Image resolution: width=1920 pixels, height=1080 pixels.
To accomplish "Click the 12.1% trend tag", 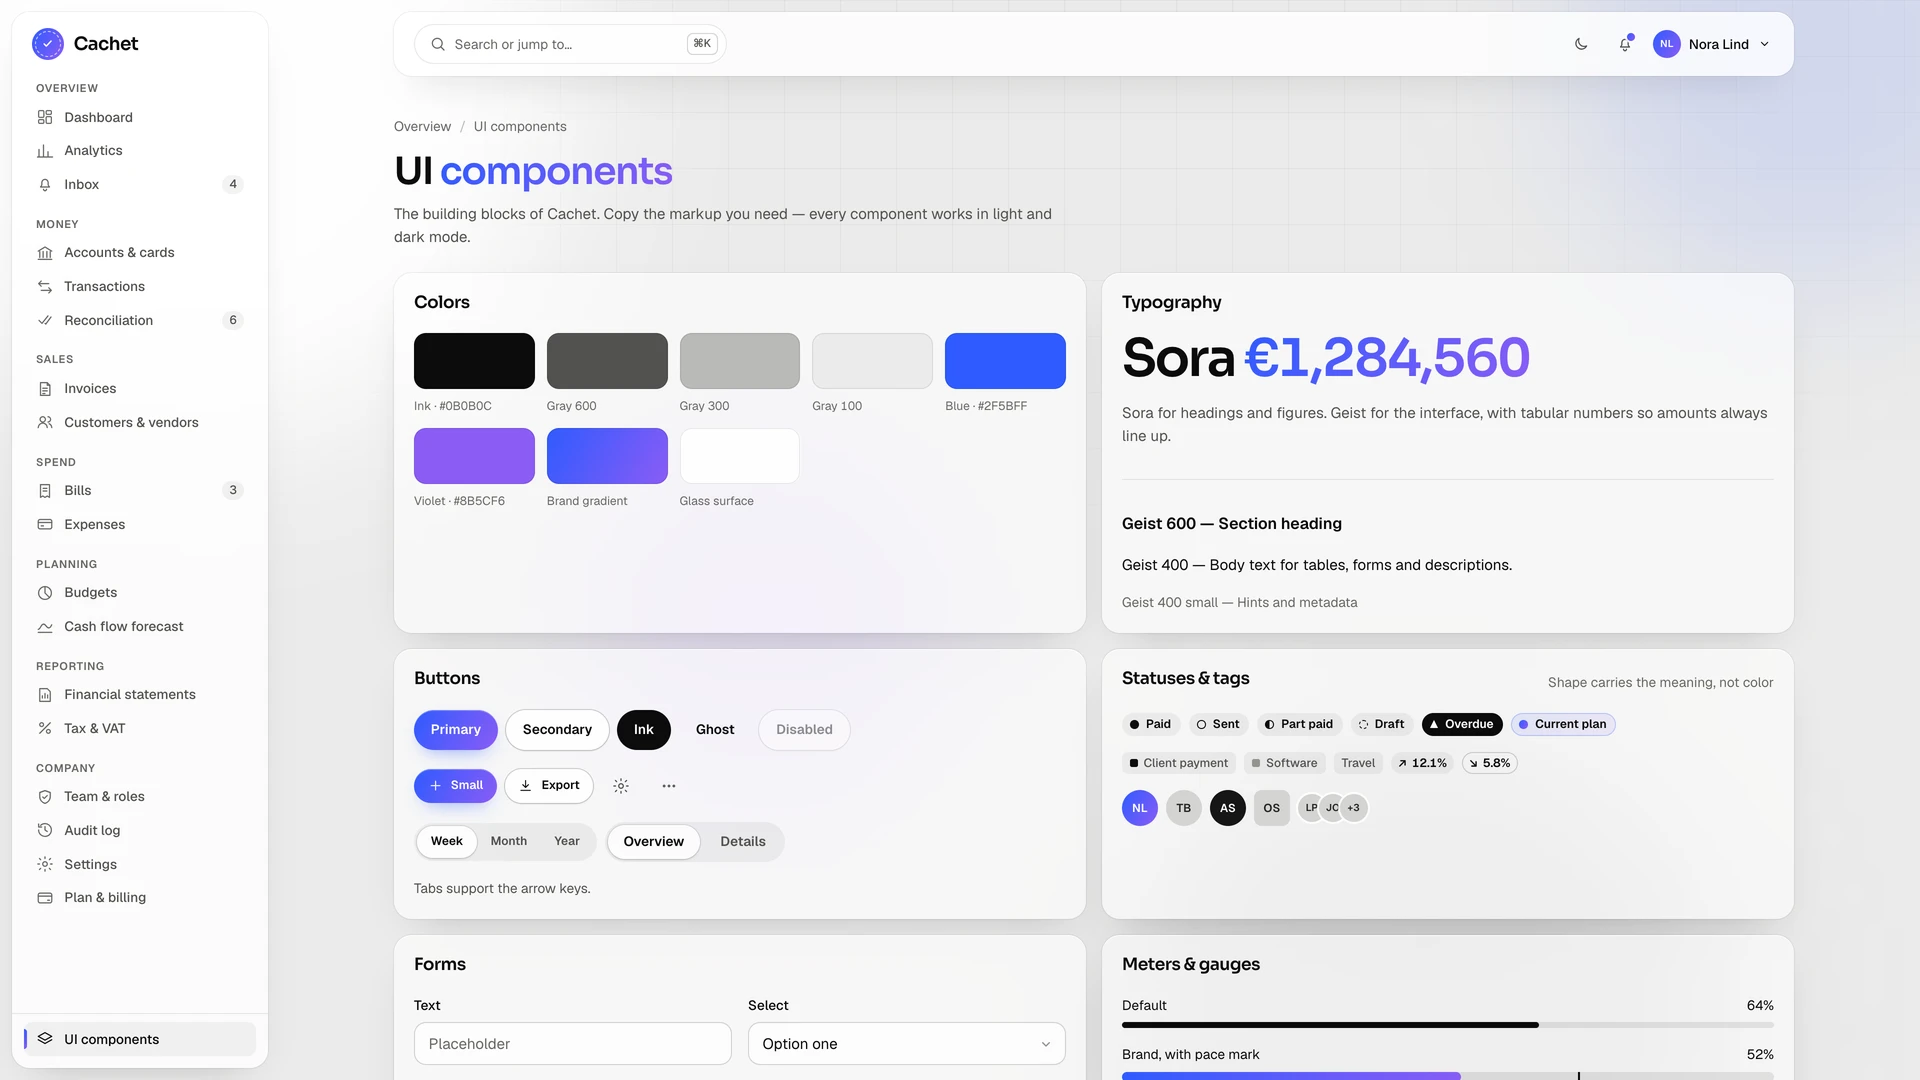I will [x=1422, y=763].
